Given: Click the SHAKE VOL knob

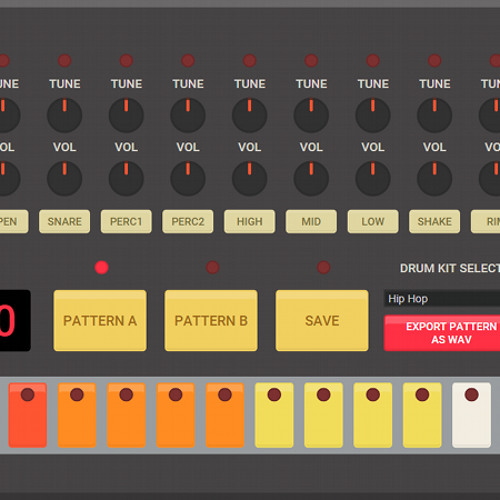Looking at the screenshot, I should [x=434, y=178].
